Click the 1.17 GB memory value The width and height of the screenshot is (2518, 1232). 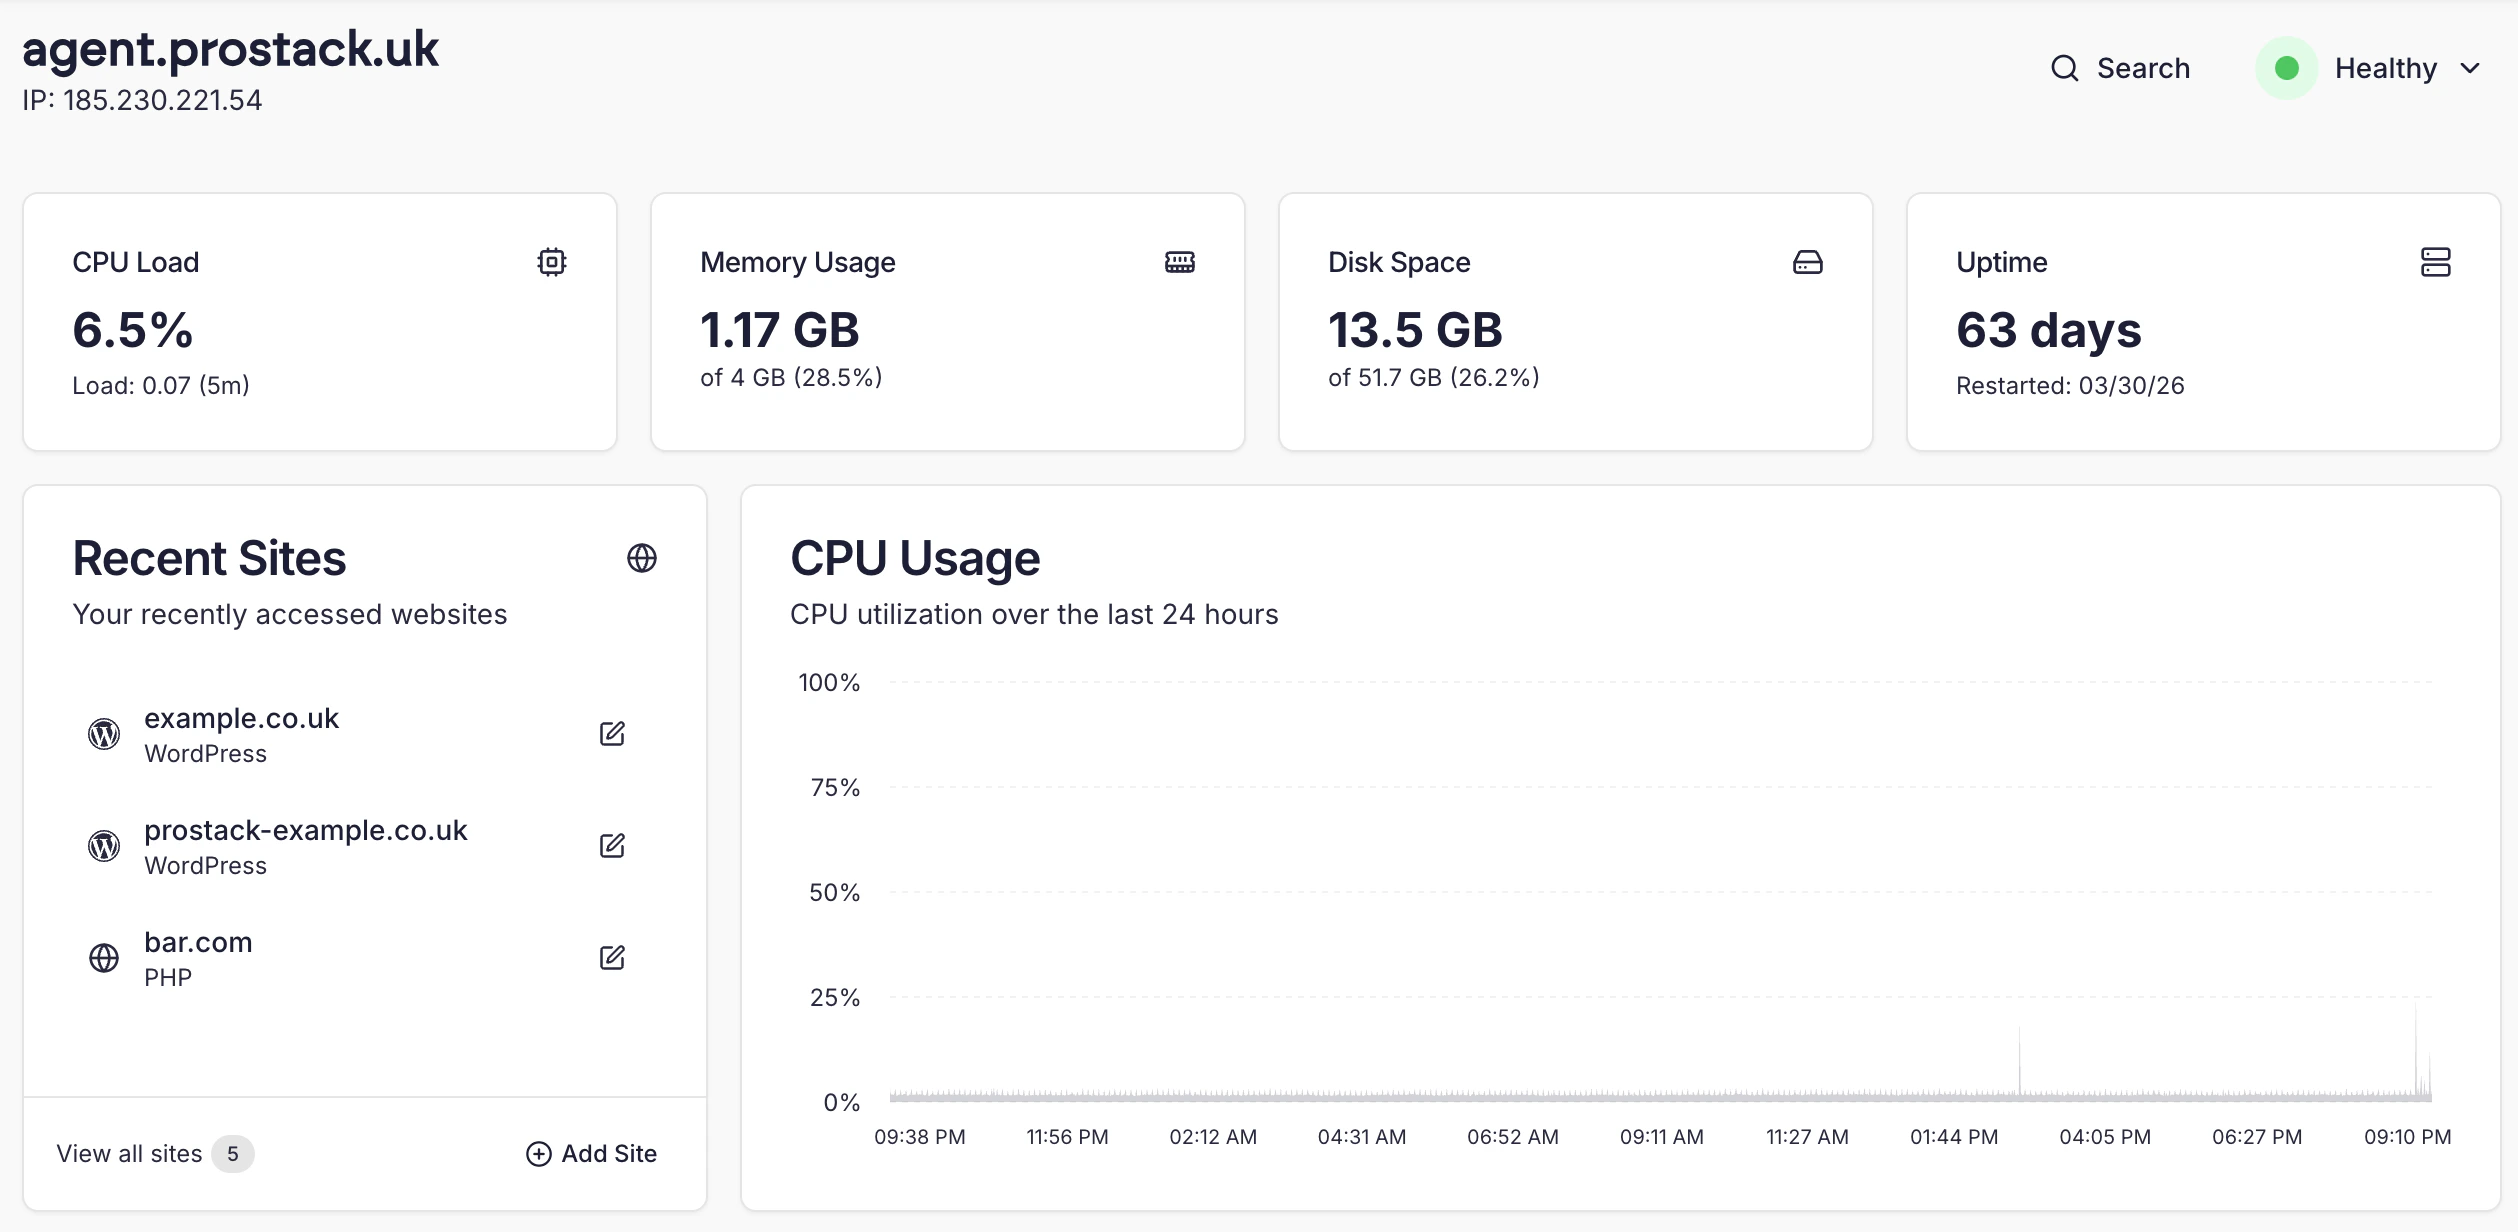tap(780, 330)
